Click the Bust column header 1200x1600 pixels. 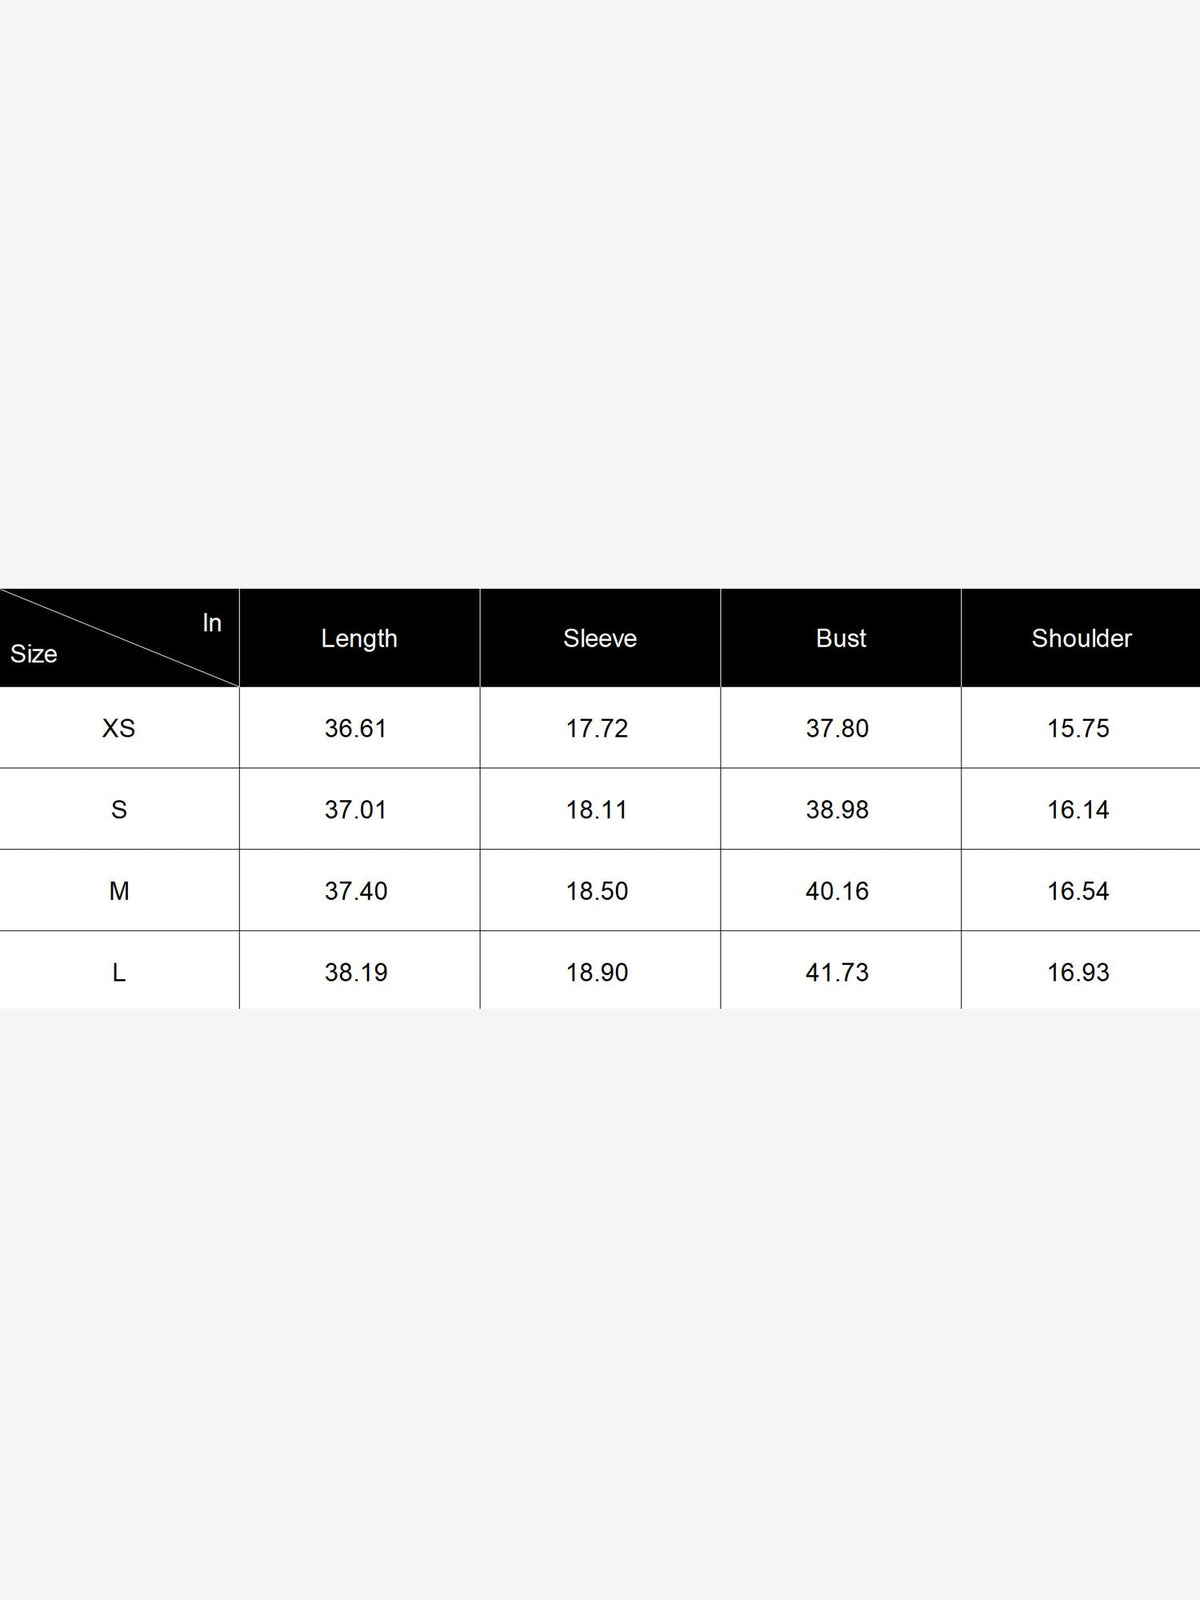point(841,638)
